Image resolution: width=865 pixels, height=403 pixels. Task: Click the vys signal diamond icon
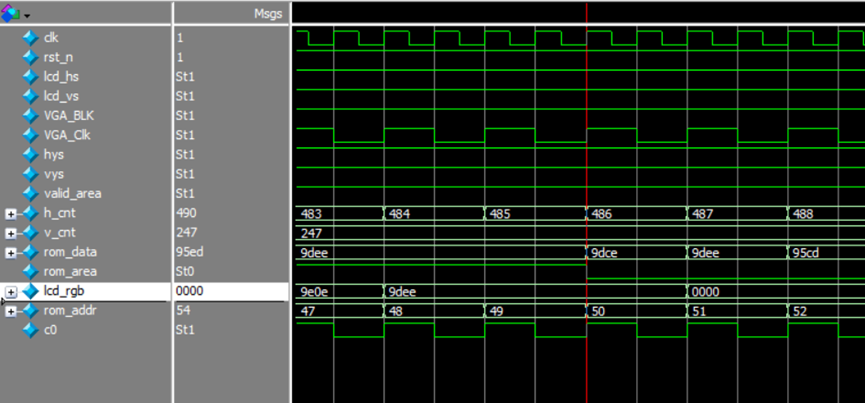30,174
